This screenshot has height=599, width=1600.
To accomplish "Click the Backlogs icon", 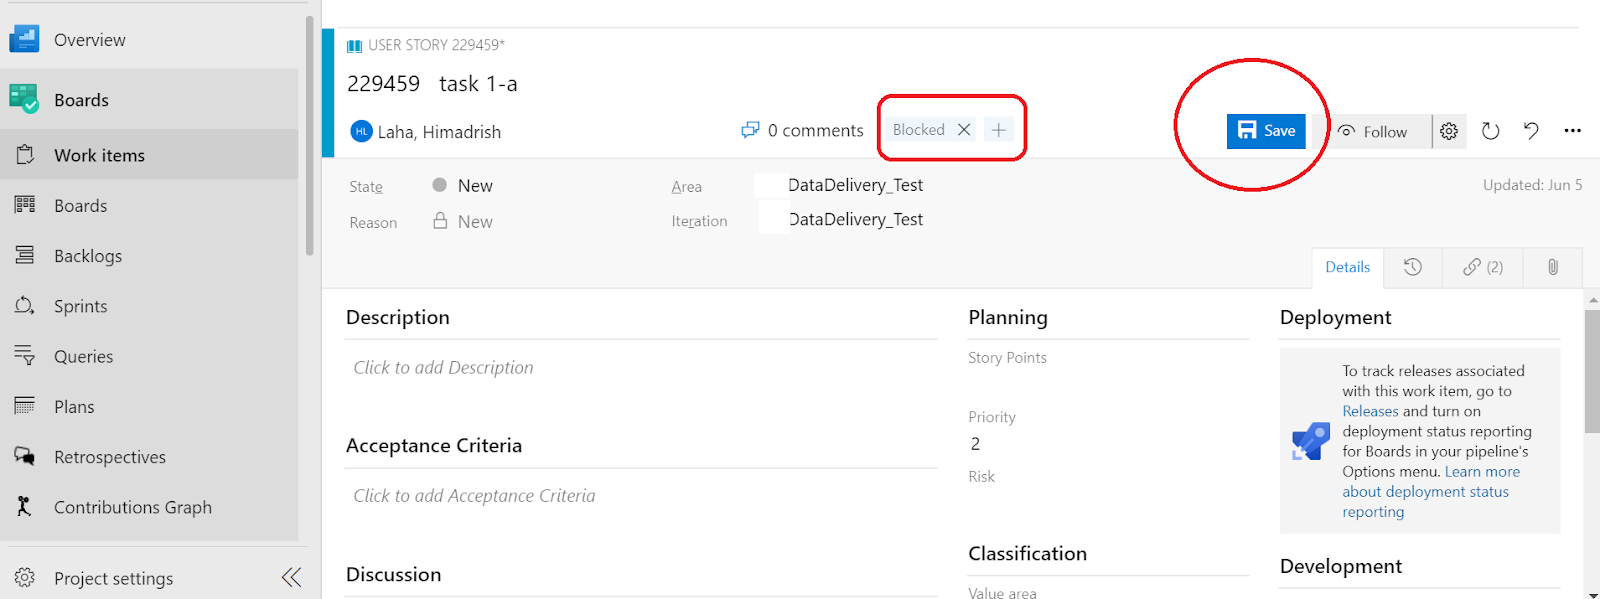I will [25, 255].
